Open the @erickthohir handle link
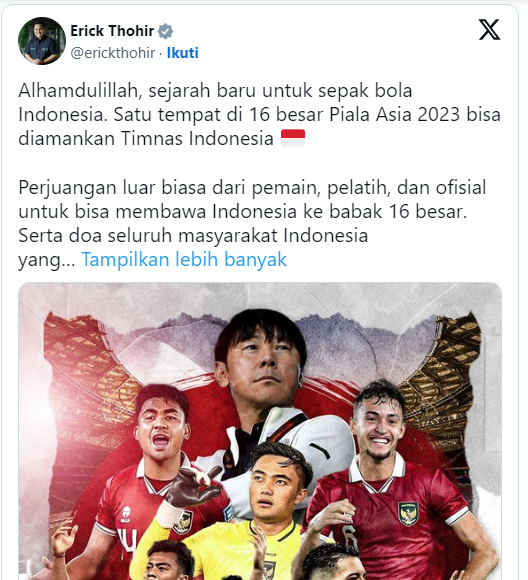 (112, 53)
